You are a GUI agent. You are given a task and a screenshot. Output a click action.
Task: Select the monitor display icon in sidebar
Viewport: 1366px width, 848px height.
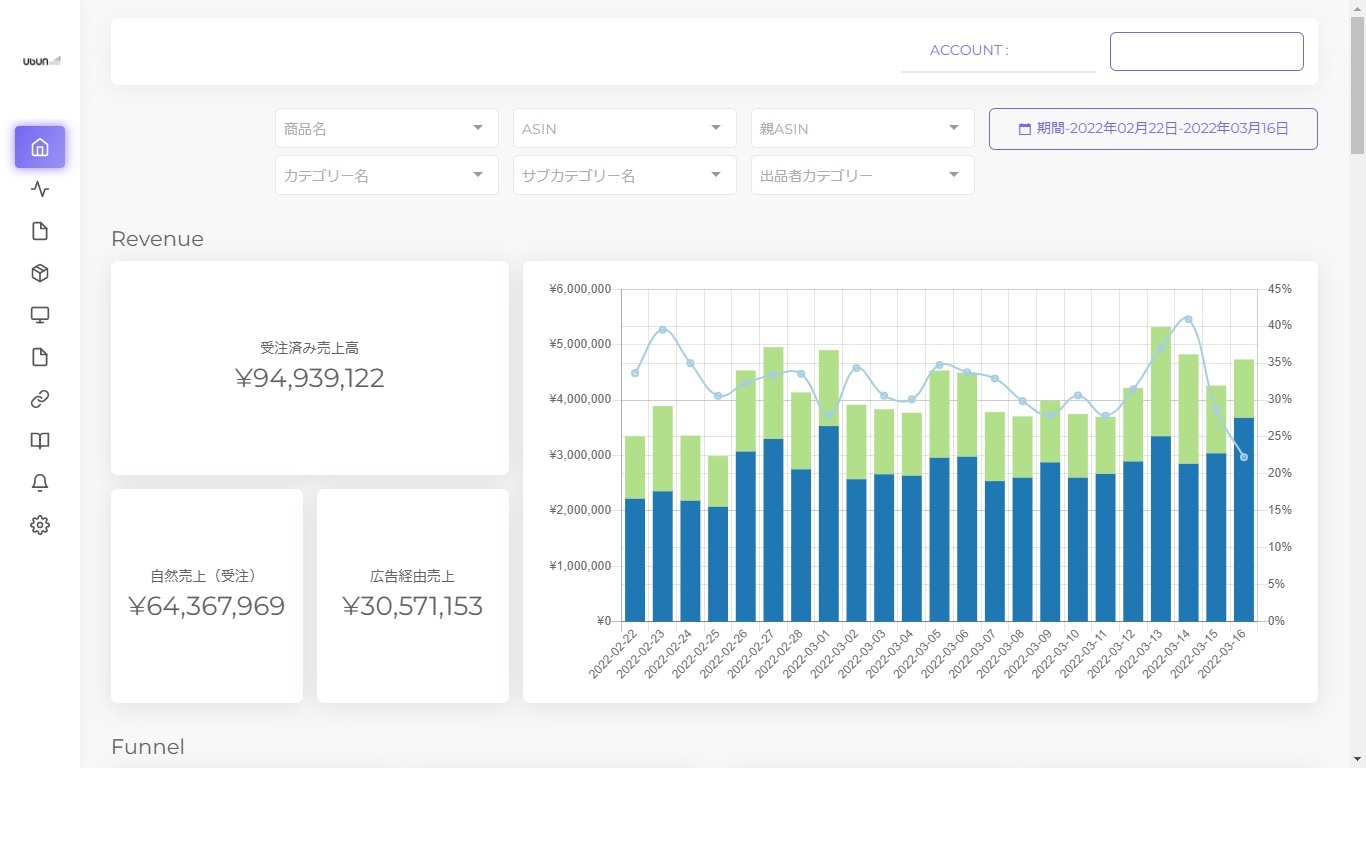[x=40, y=315]
